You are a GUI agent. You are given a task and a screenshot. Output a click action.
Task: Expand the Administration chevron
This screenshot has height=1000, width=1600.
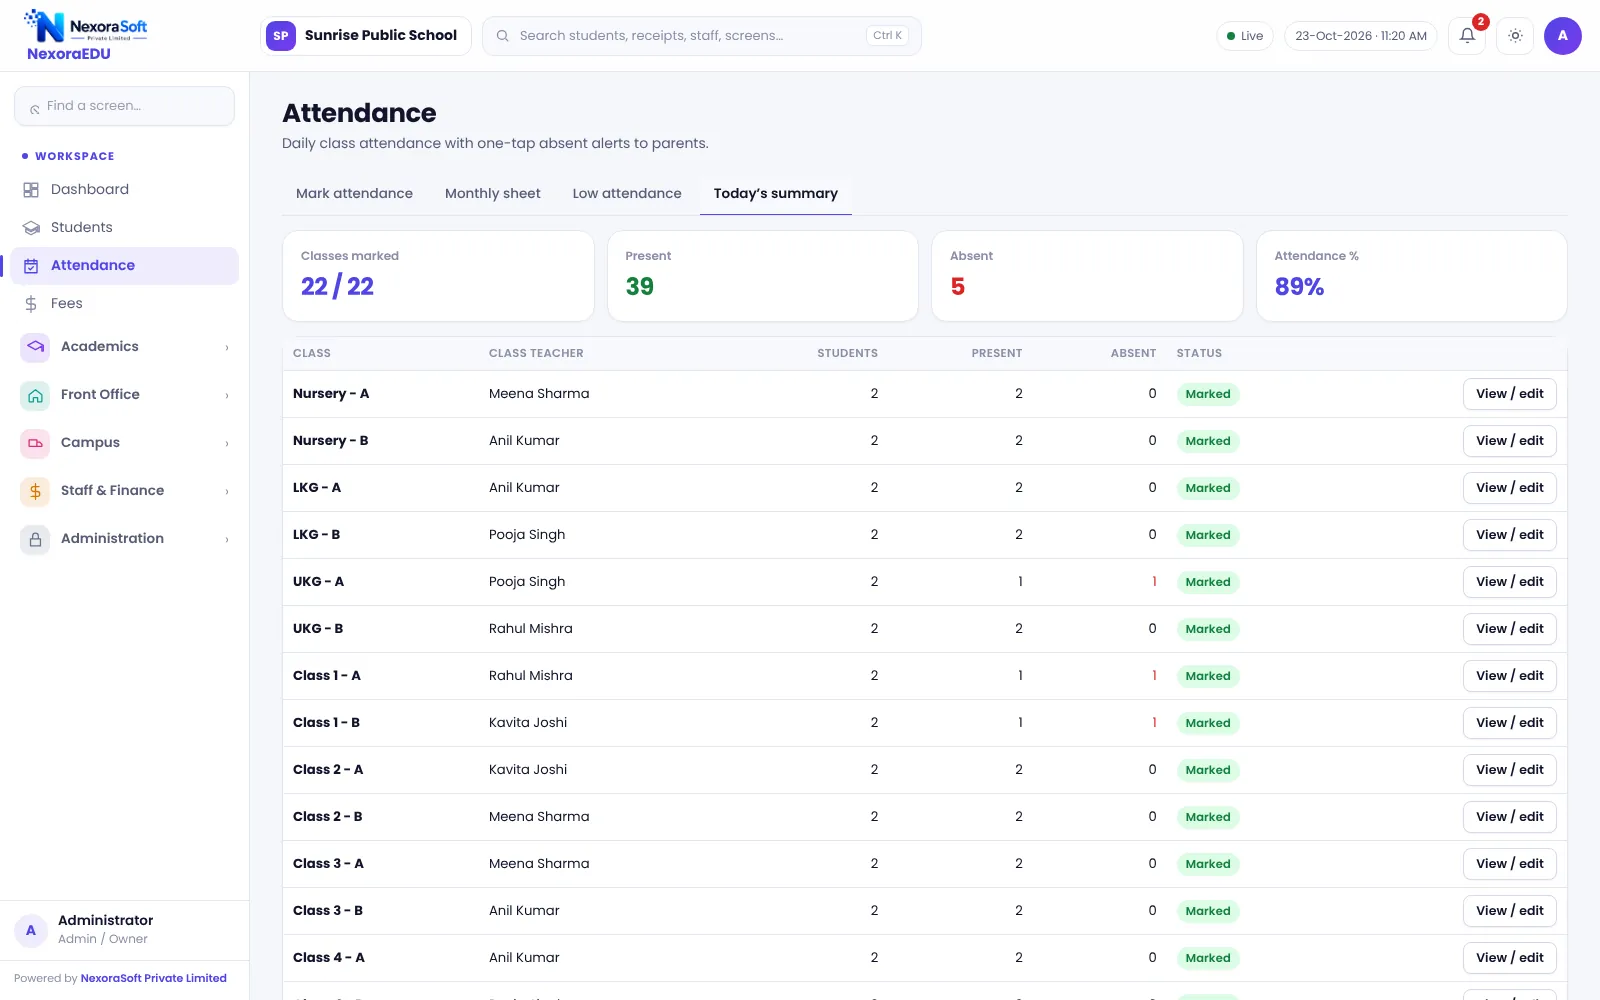227,540
